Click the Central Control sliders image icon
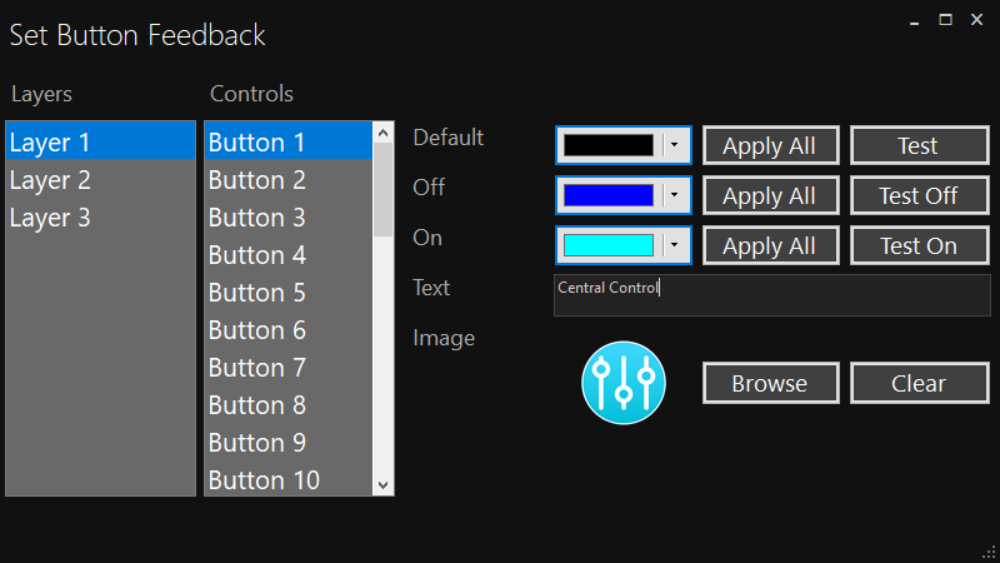 click(x=623, y=382)
